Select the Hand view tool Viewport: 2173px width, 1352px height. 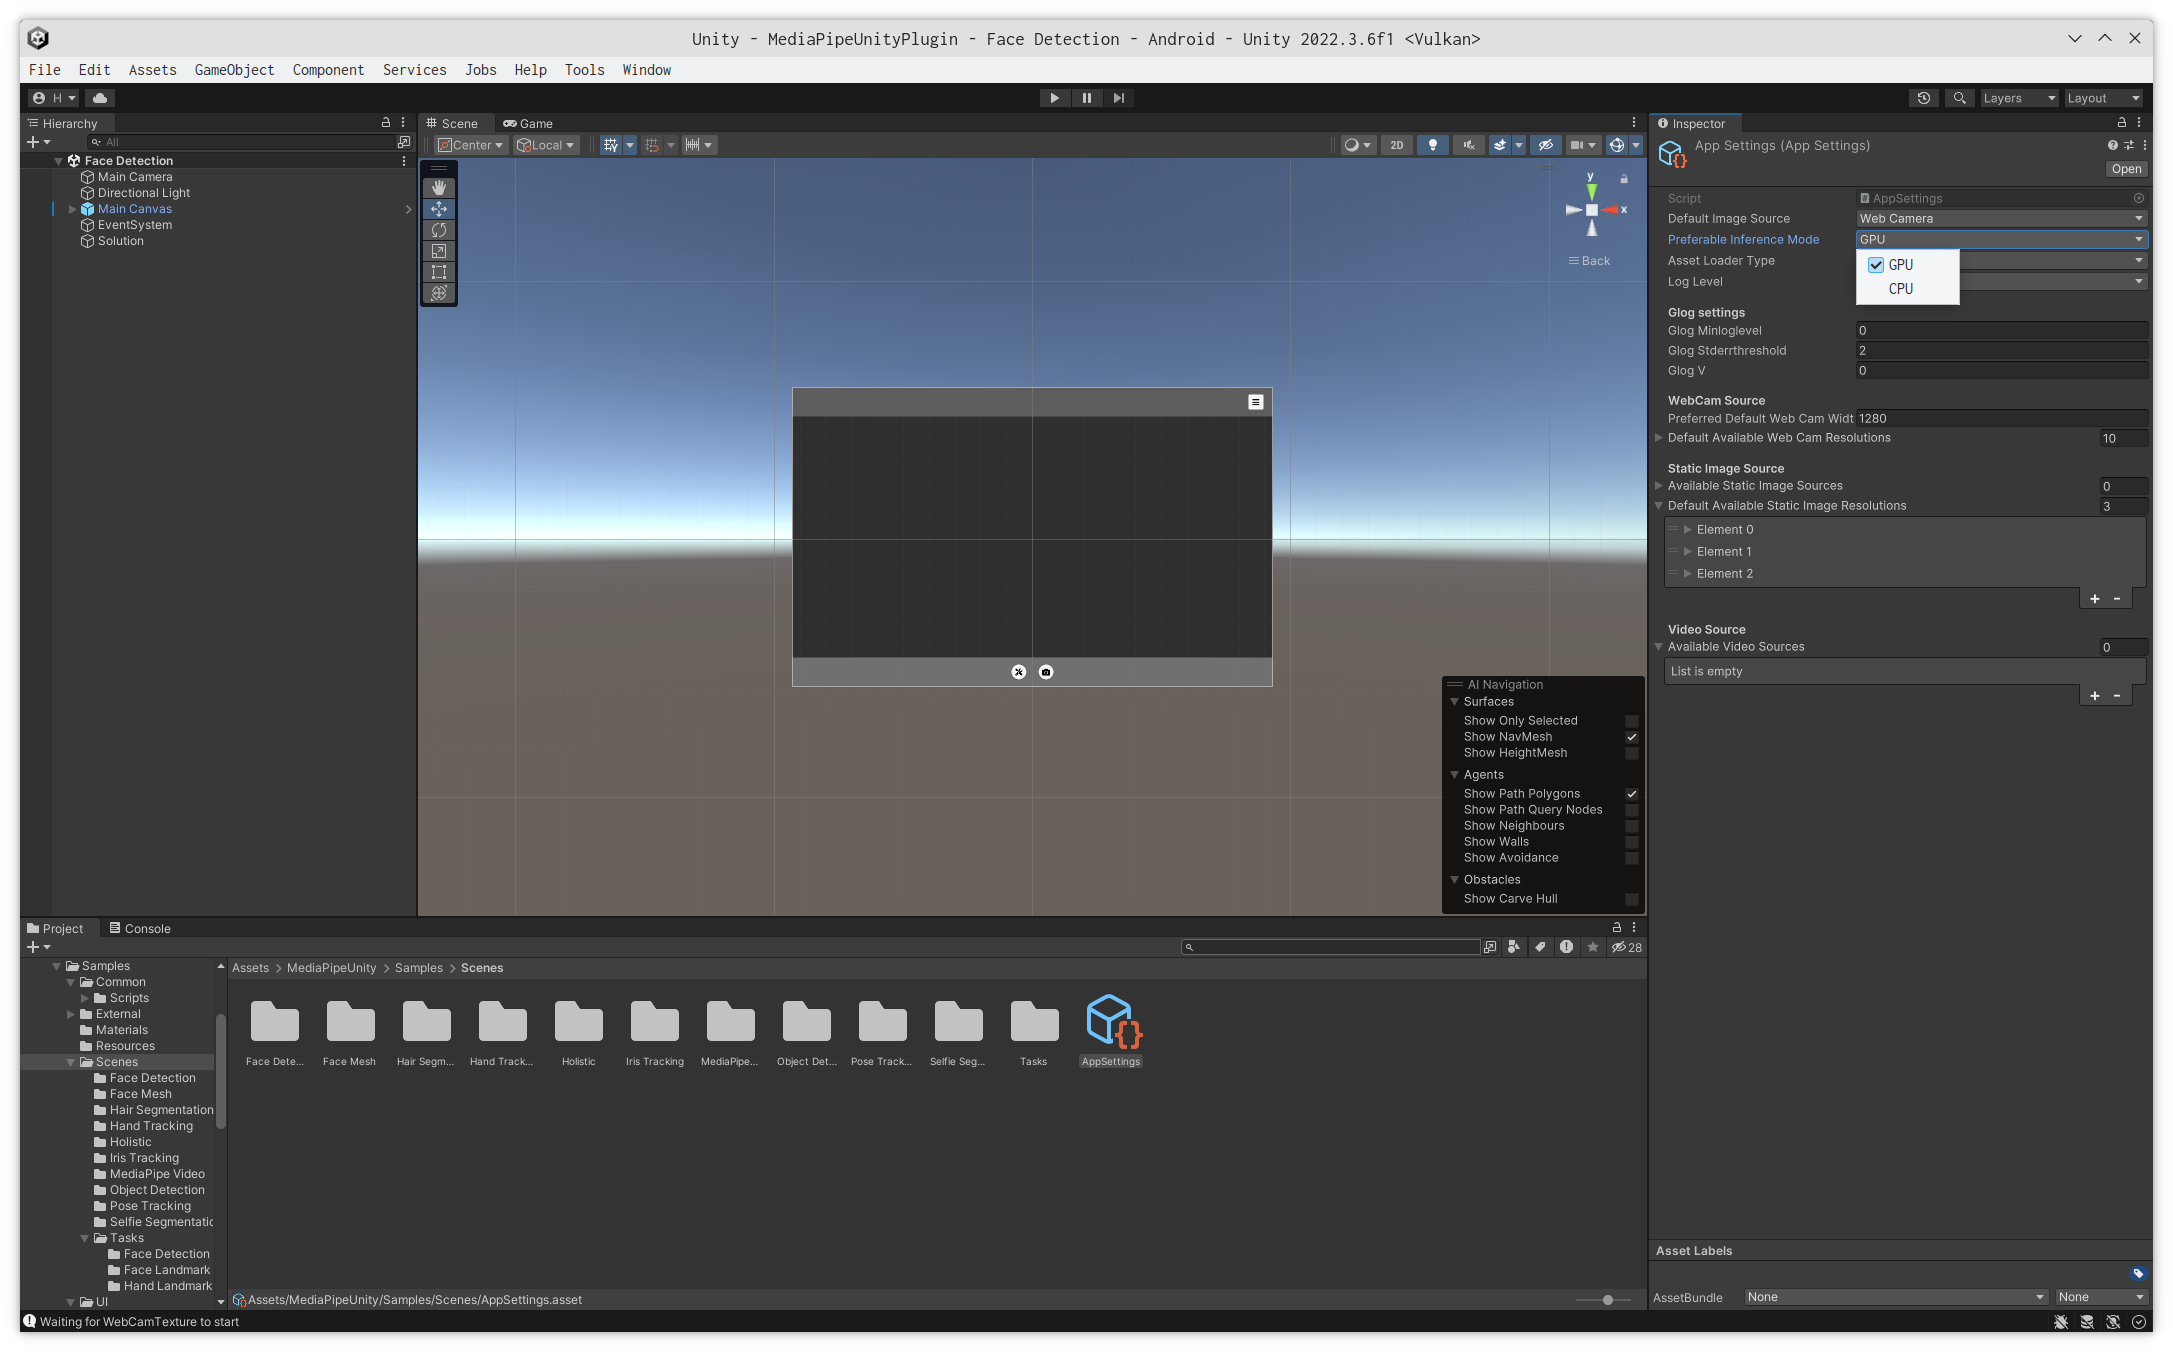tap(439, 188)
